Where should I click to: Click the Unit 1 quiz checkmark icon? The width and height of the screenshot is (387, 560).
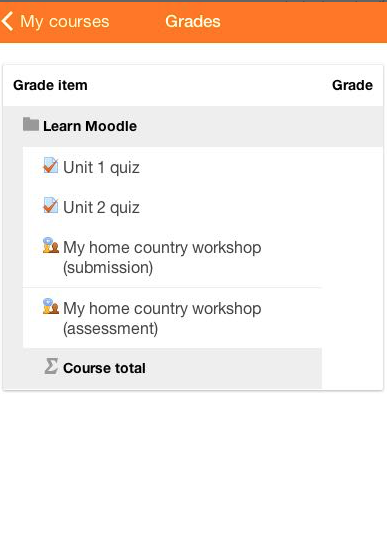50,165
